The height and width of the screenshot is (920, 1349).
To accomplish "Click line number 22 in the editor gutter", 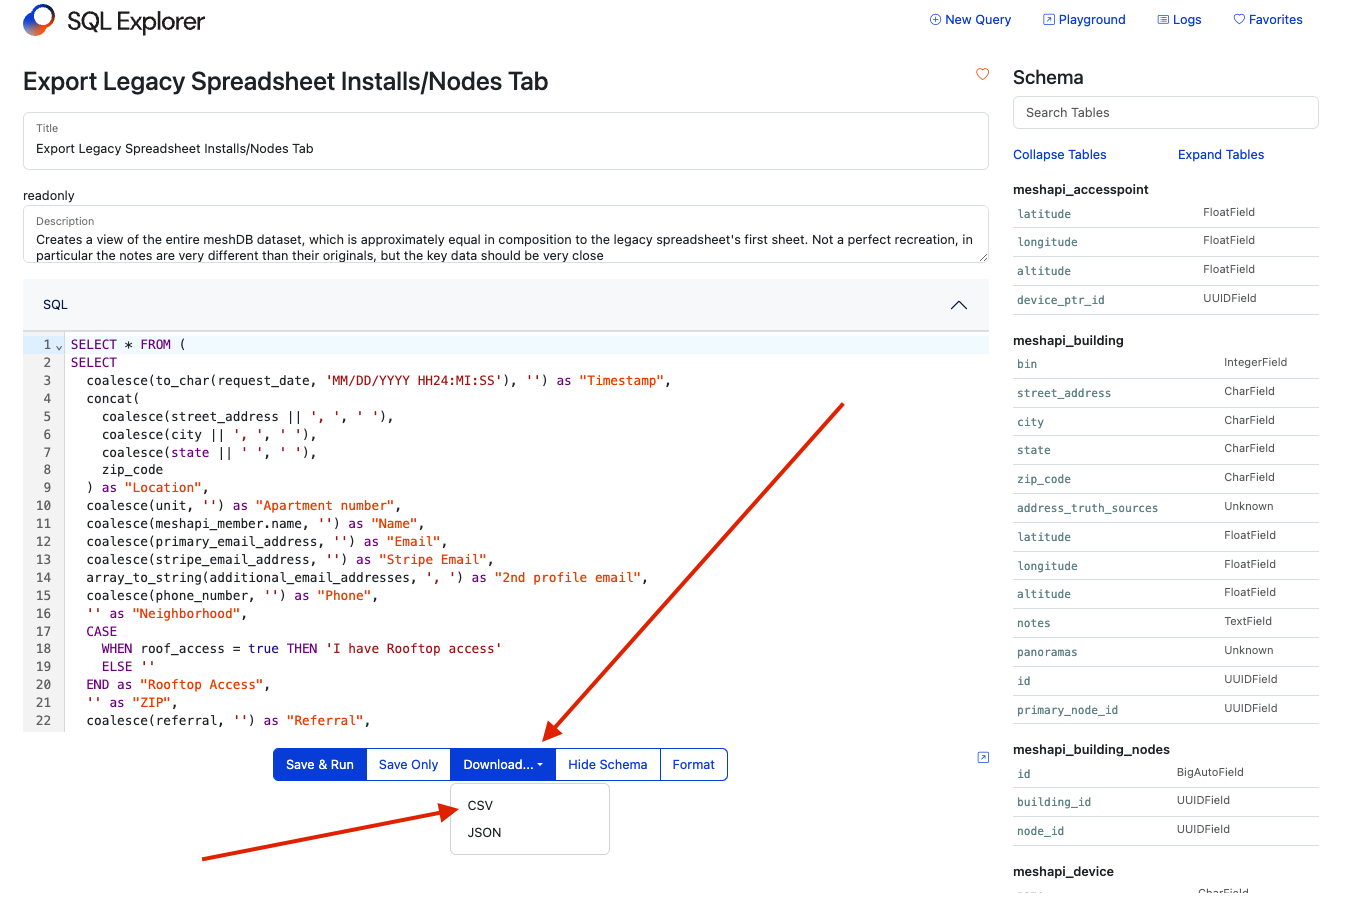I will pyautogui.click(x=43, y=721).
